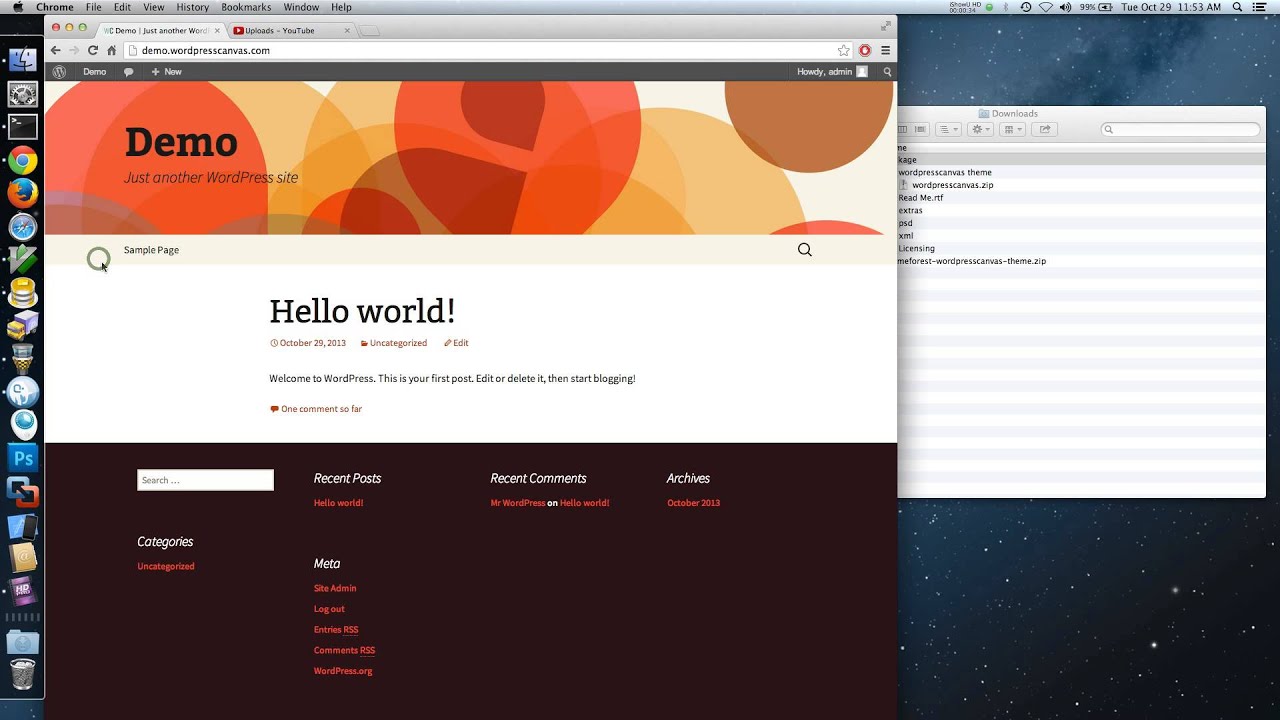This screenshot has width=1280, height=720.
Task: Launch Firefox from the Dock
Action: (x=22, y=193)
